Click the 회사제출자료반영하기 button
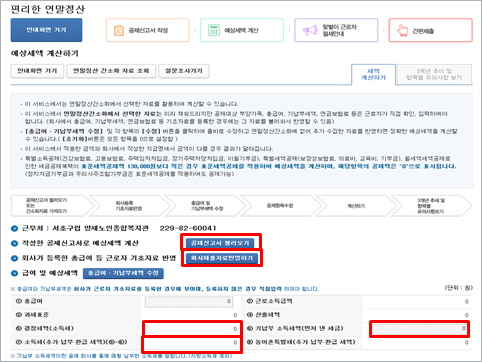482x362 pixels. [x=222, y=258]
